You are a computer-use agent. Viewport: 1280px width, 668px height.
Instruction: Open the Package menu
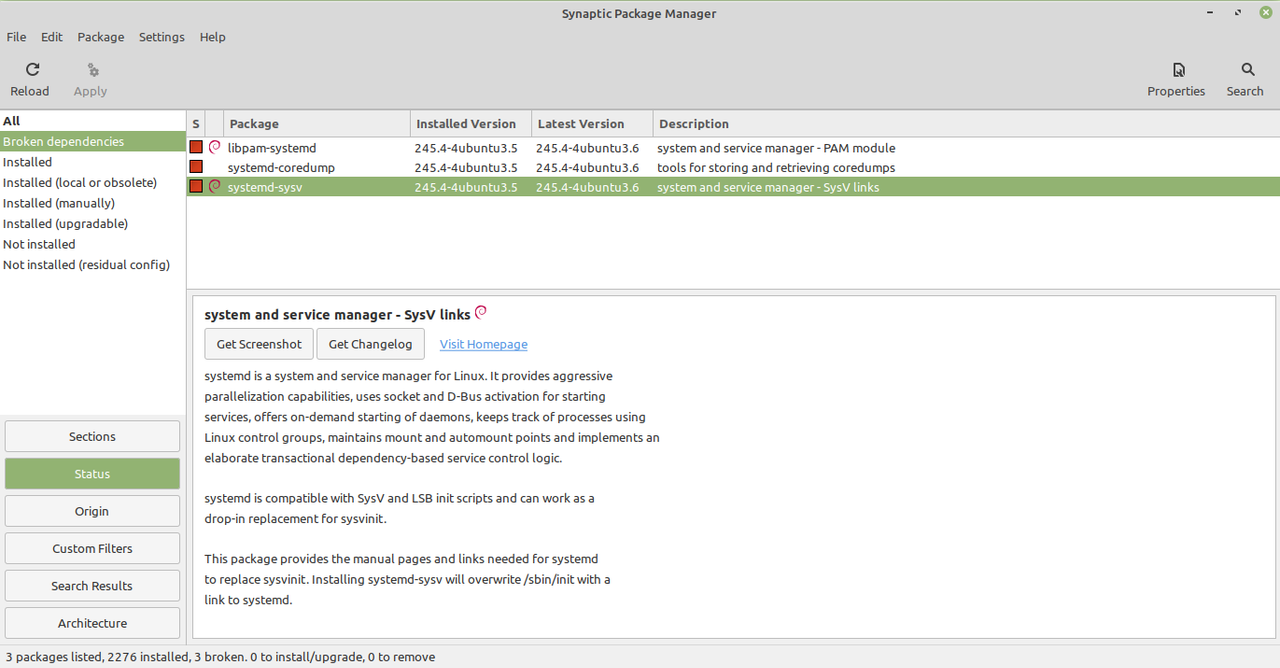pos(101,37)
